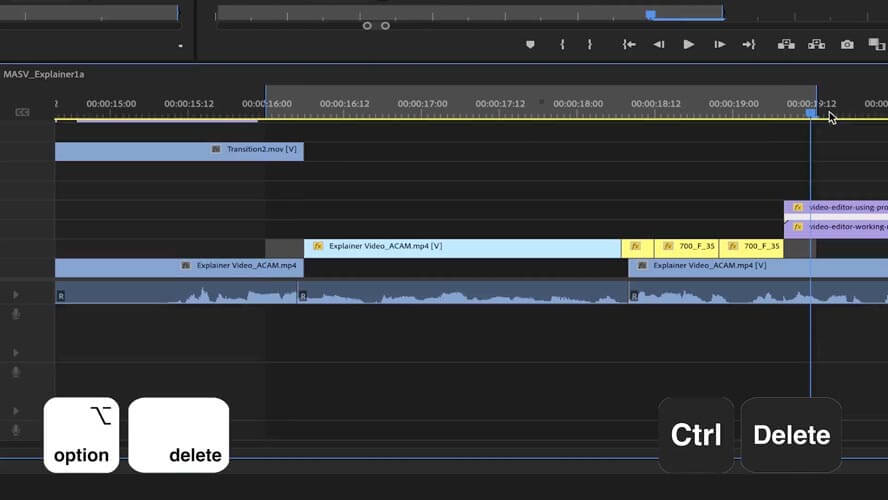This screenshot has height=500, width=888.
Task: Click the 00:00:17:00 mark on time ruler
Action: (422, 104)
